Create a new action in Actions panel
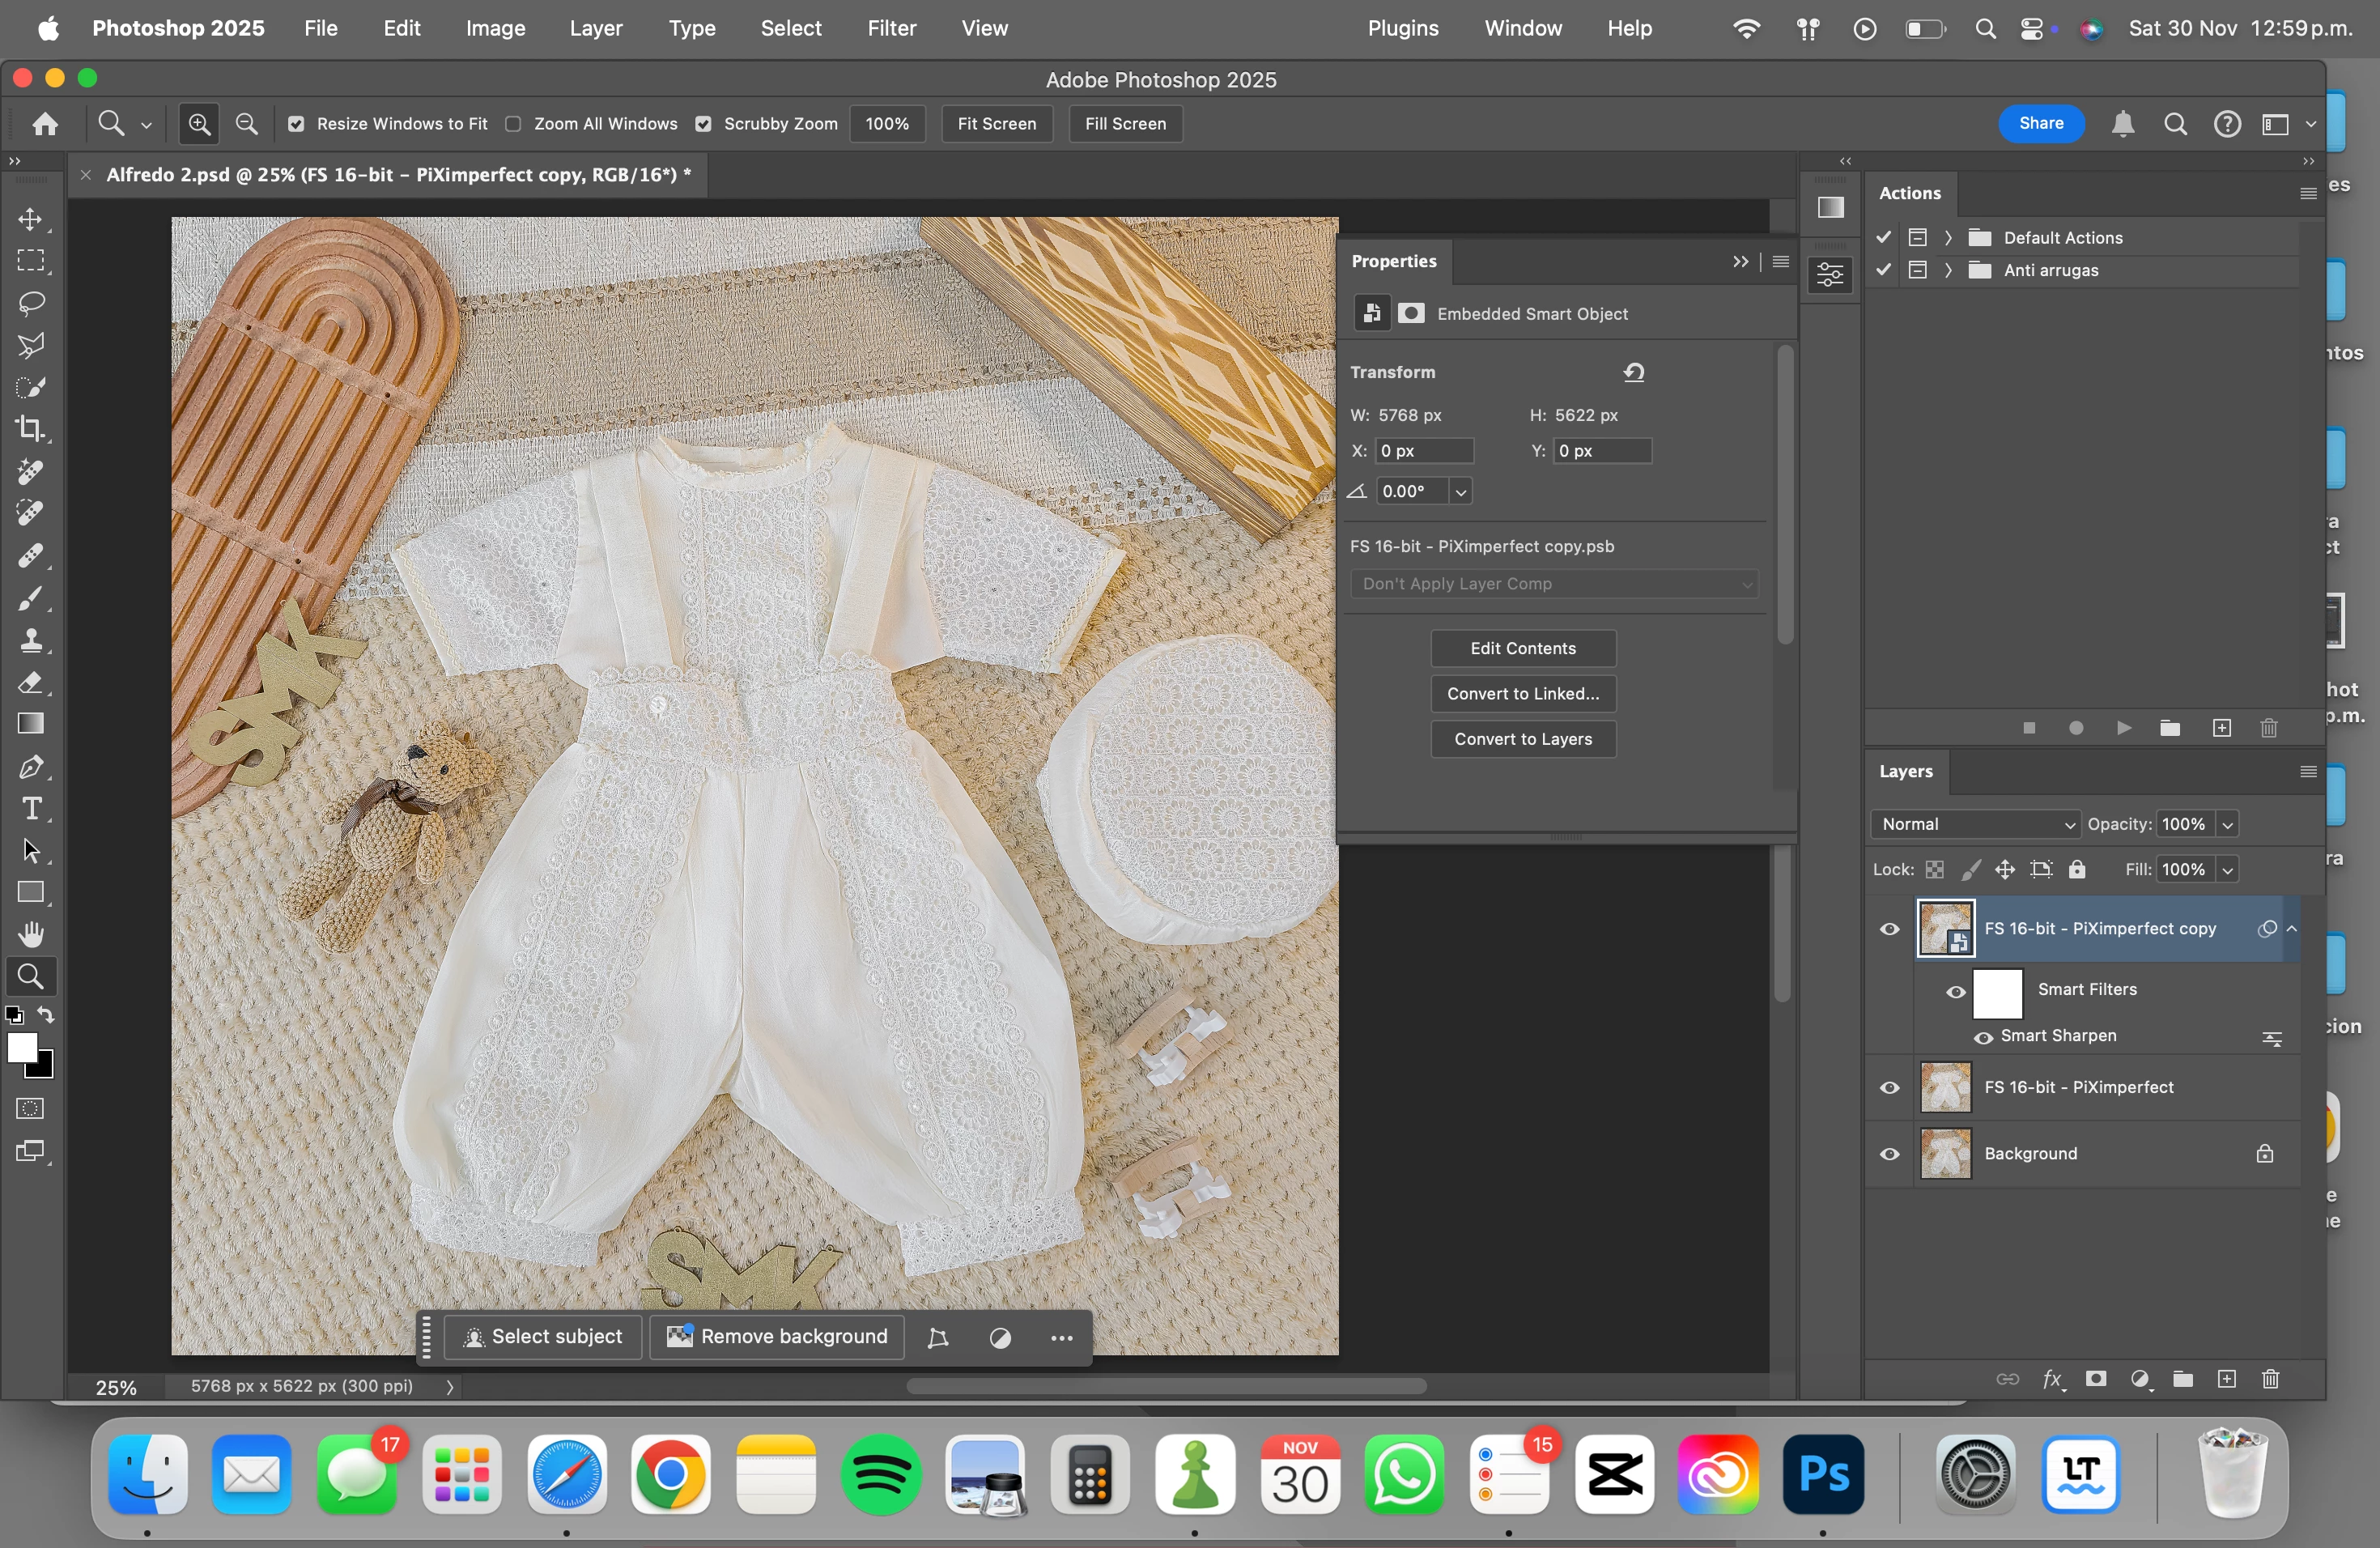 click(2221, 728)
